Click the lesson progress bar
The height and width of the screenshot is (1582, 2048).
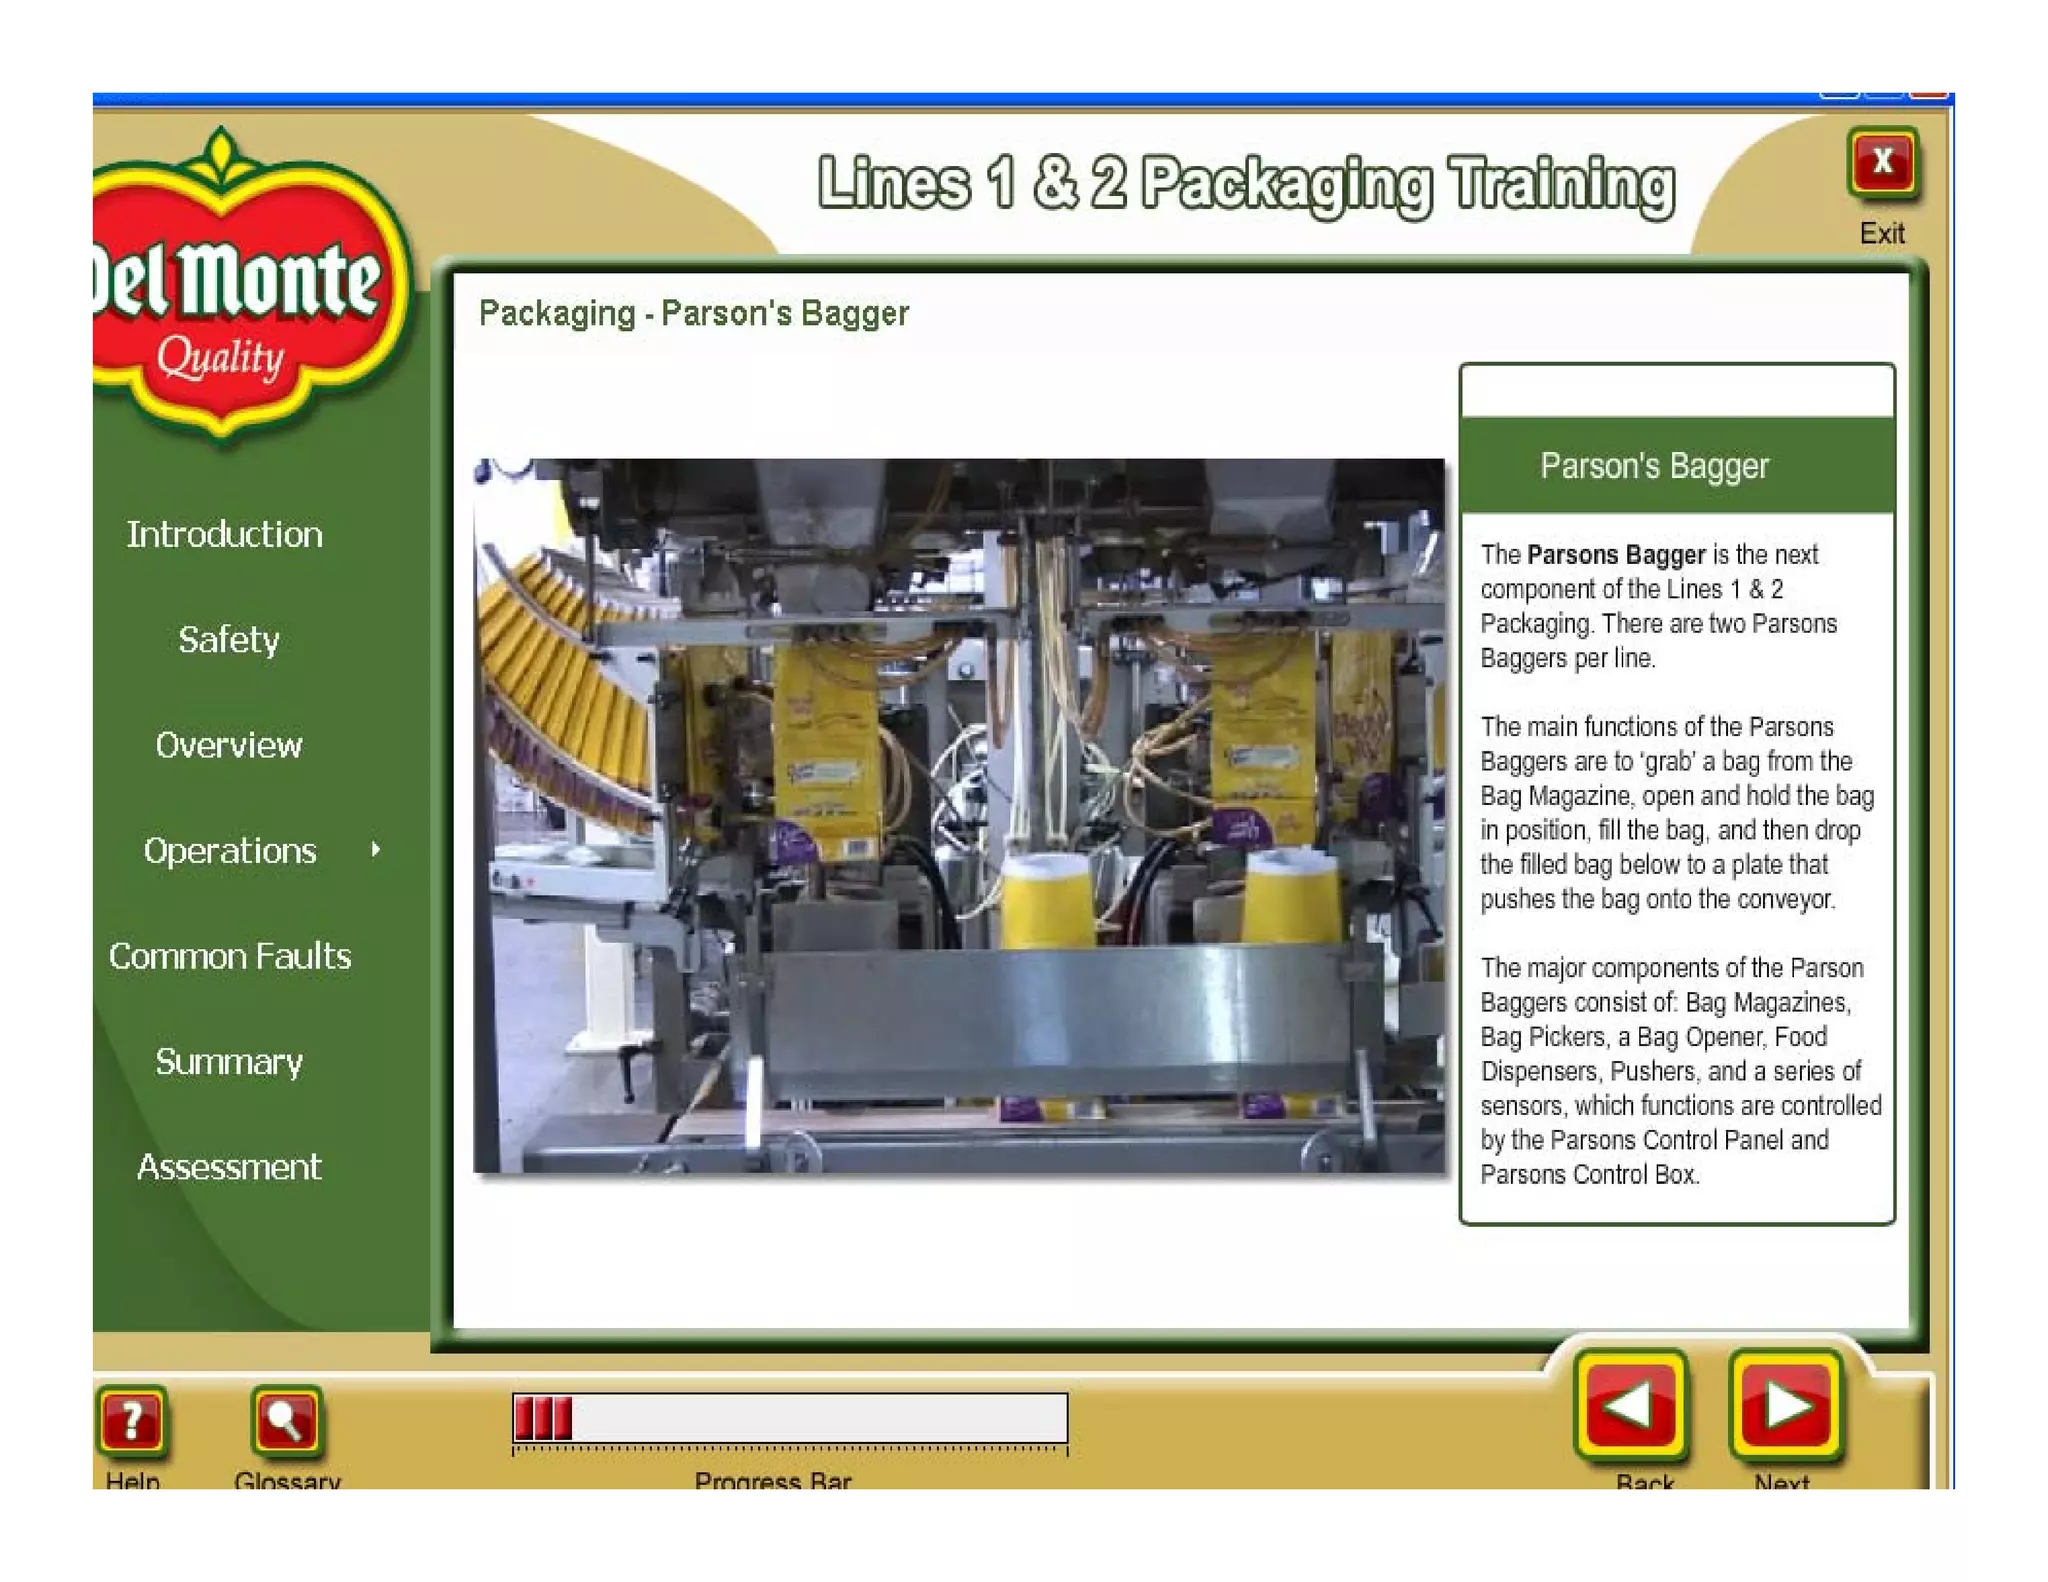789,1418
